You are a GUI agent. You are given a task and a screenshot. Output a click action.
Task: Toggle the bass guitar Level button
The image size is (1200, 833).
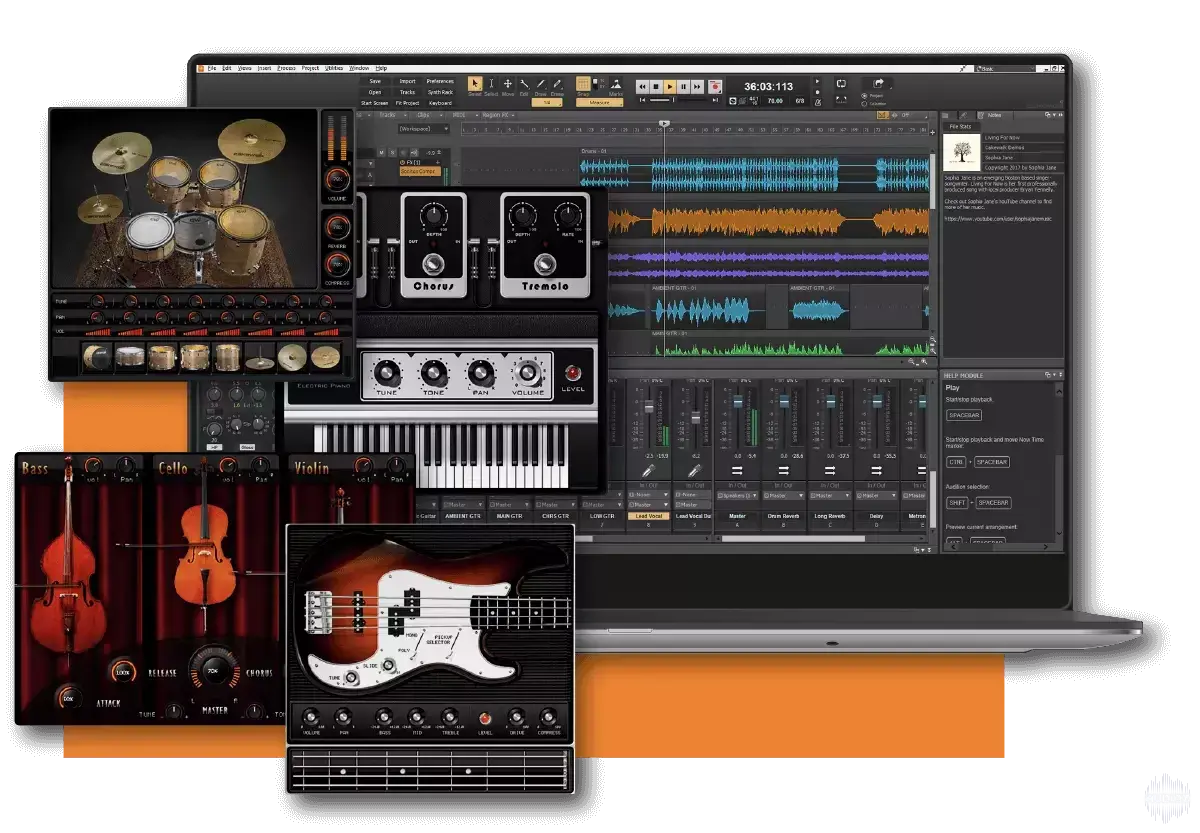[x=484, y=718]
